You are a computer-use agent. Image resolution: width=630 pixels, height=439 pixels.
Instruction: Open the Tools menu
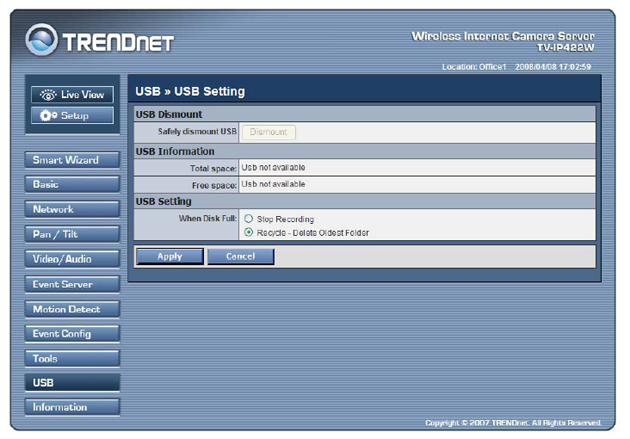pyautogui.click(x=72, y=358)
